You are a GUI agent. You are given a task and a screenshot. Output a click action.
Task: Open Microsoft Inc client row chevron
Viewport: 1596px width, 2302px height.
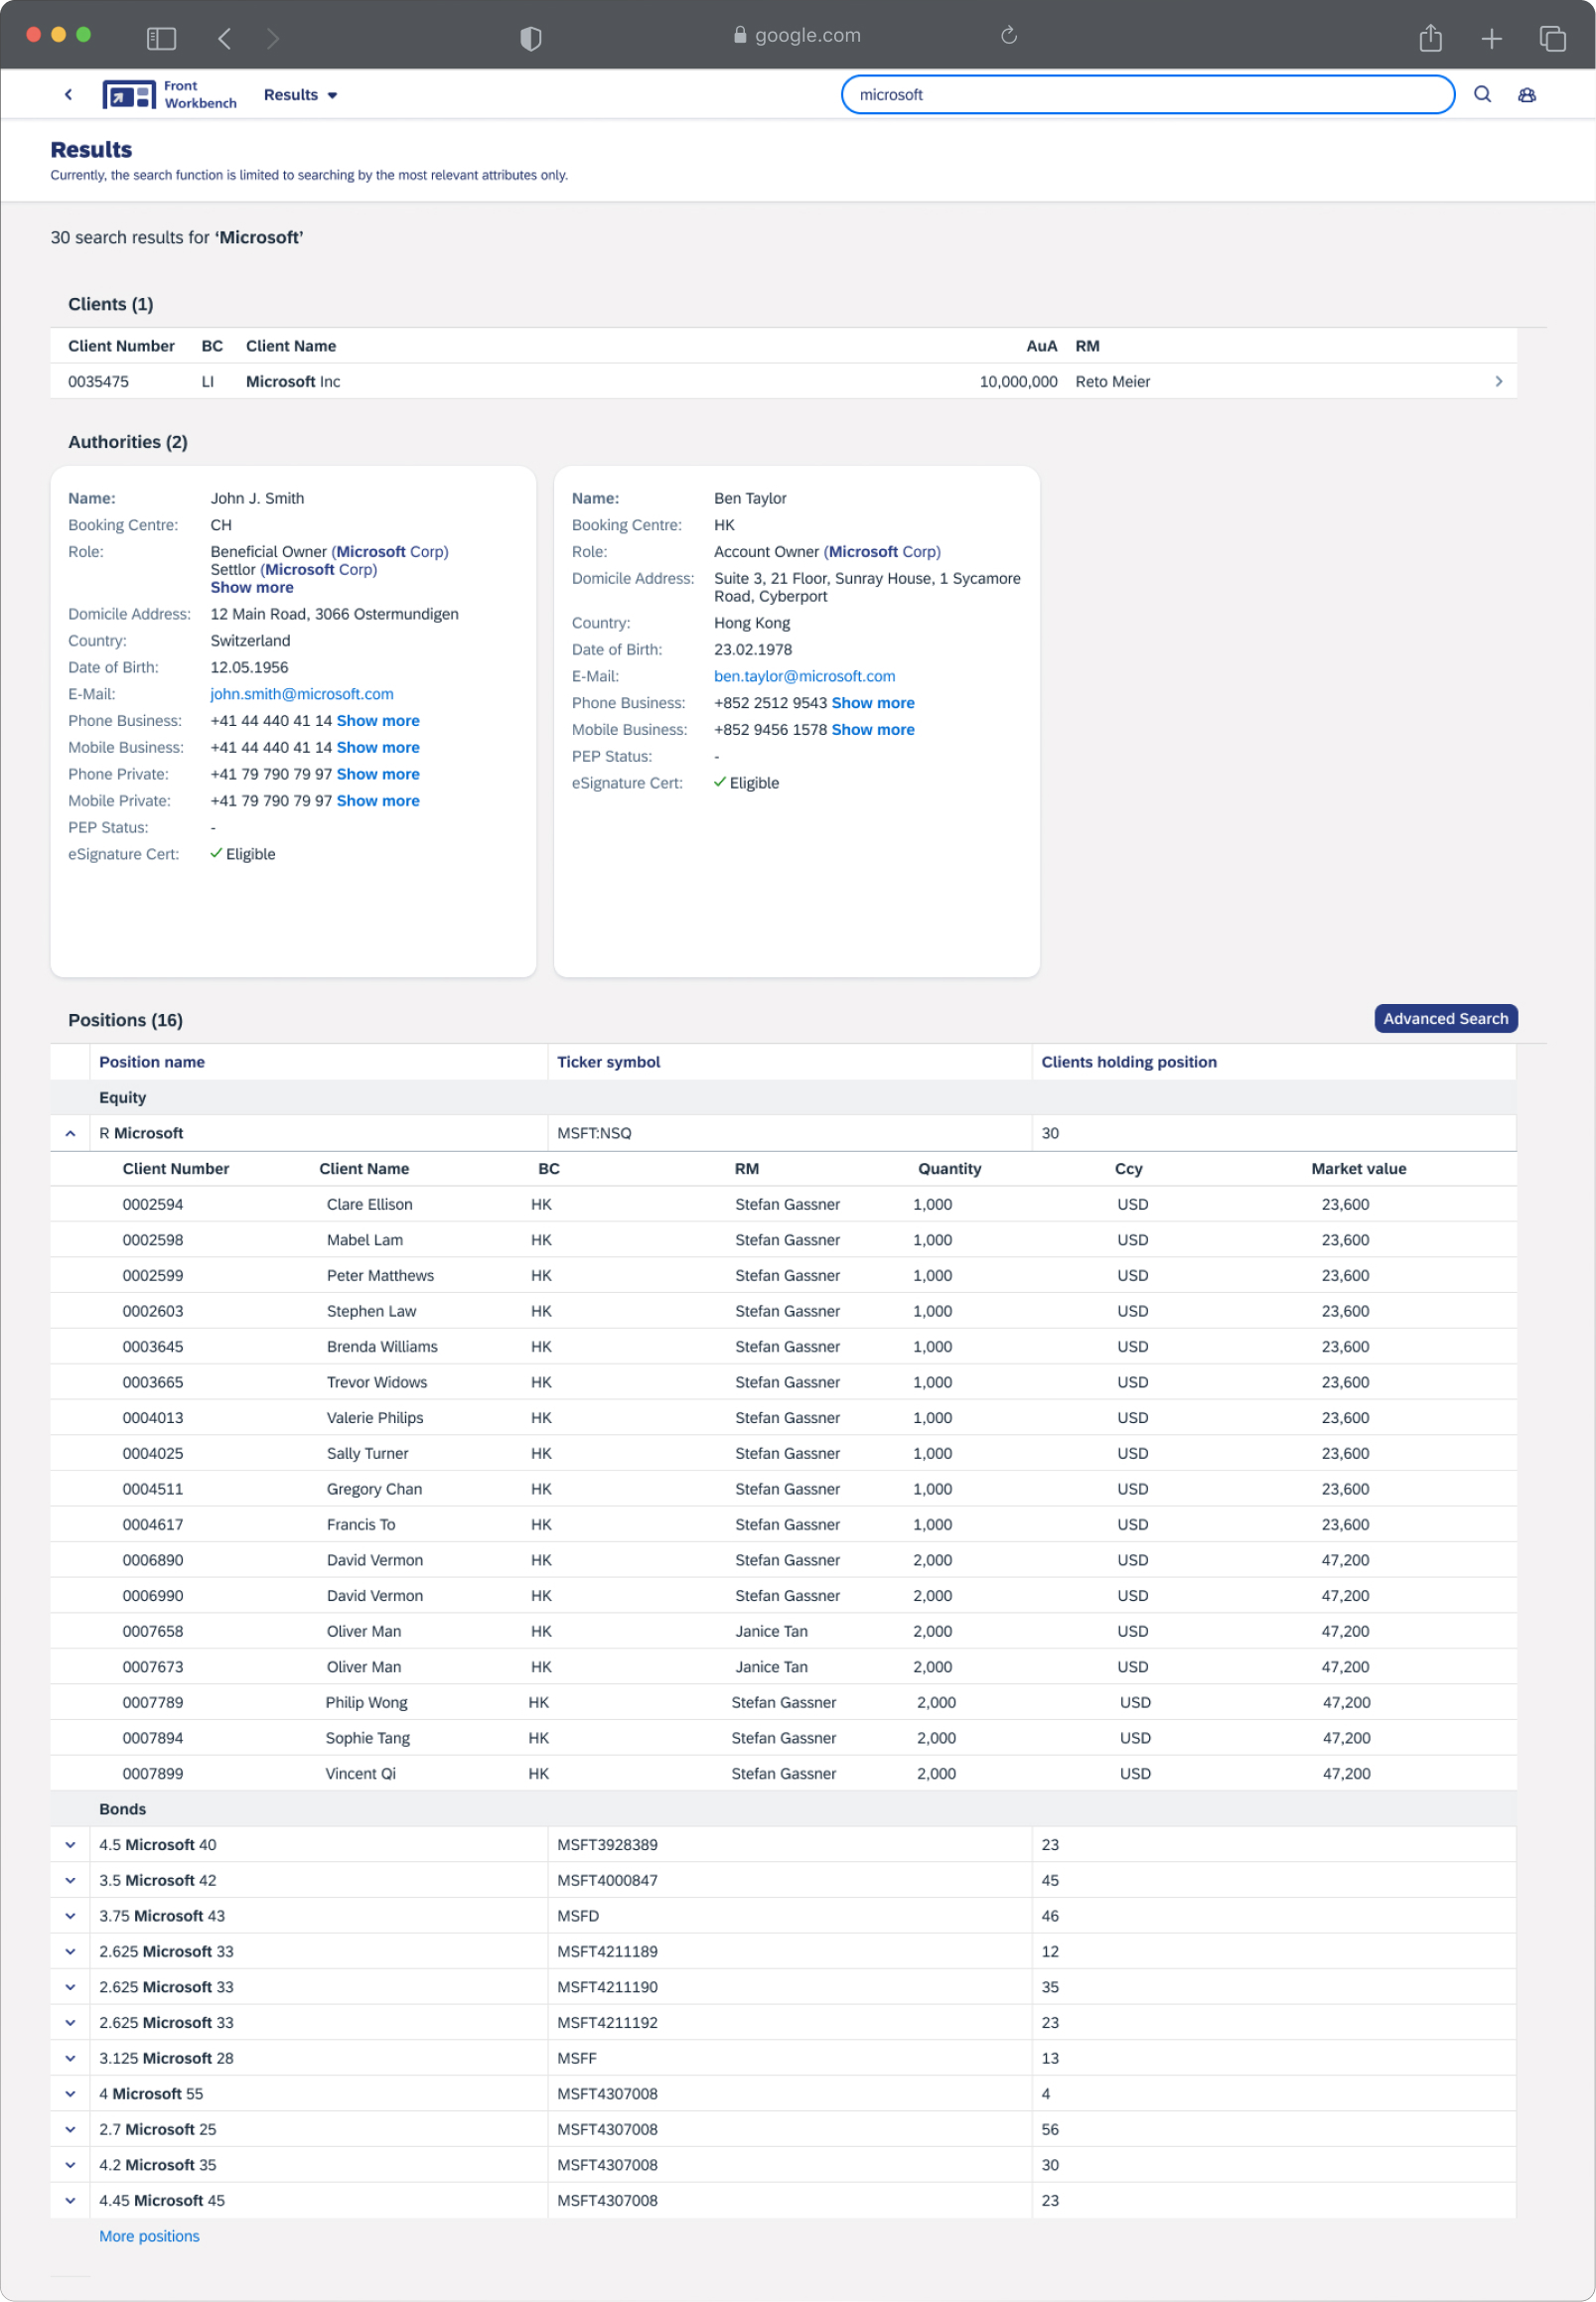pyautogui.click(x=1498, y=381)
